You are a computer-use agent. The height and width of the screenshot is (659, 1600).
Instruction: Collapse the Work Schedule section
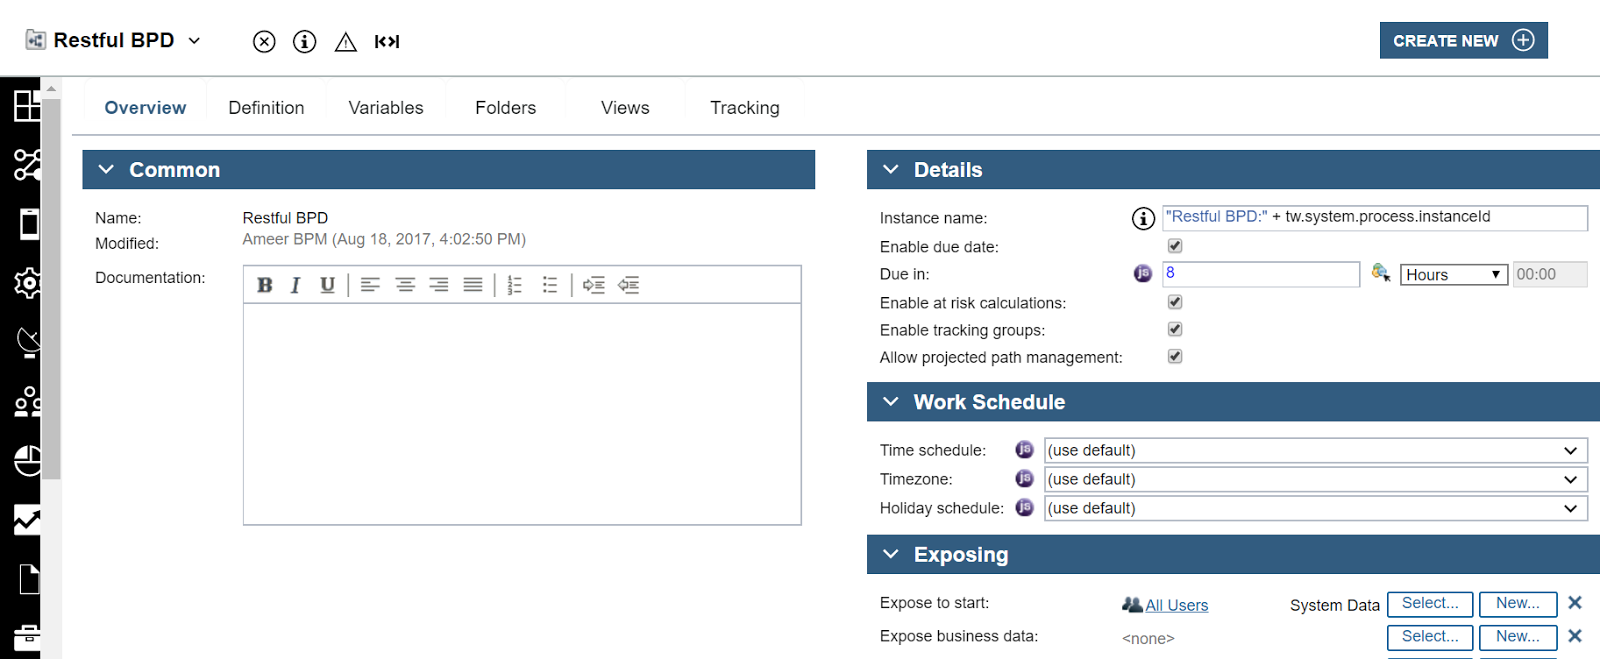[891, 402]
